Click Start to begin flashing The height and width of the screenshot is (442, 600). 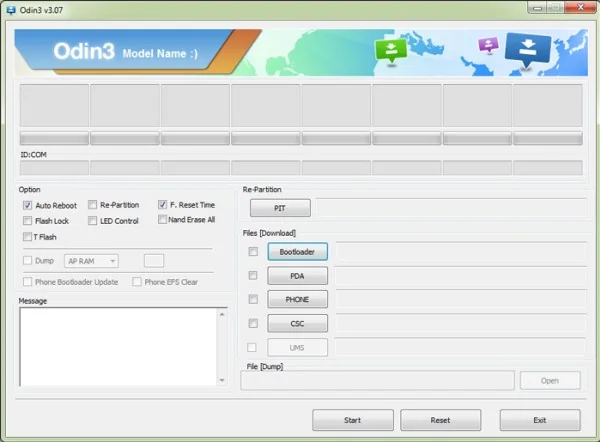coord(352,420)
